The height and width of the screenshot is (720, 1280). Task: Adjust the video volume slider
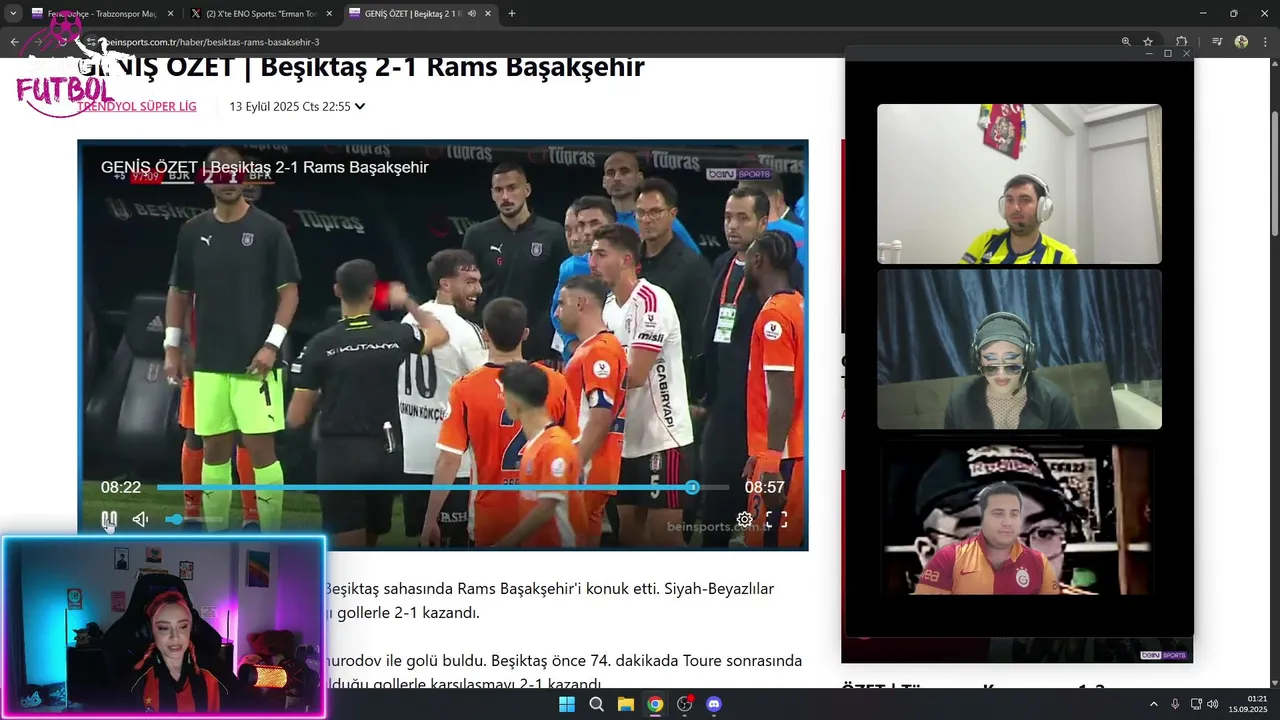click(195, 519)
